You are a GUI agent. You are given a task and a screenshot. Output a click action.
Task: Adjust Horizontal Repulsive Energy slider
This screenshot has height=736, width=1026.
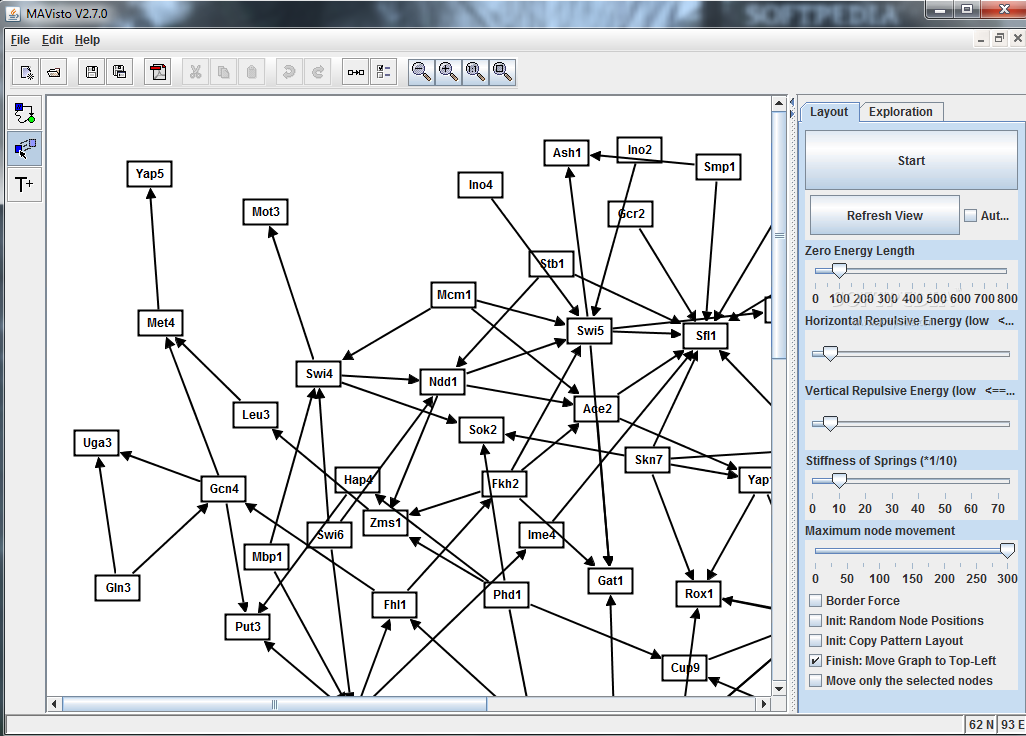coord(830,353)
